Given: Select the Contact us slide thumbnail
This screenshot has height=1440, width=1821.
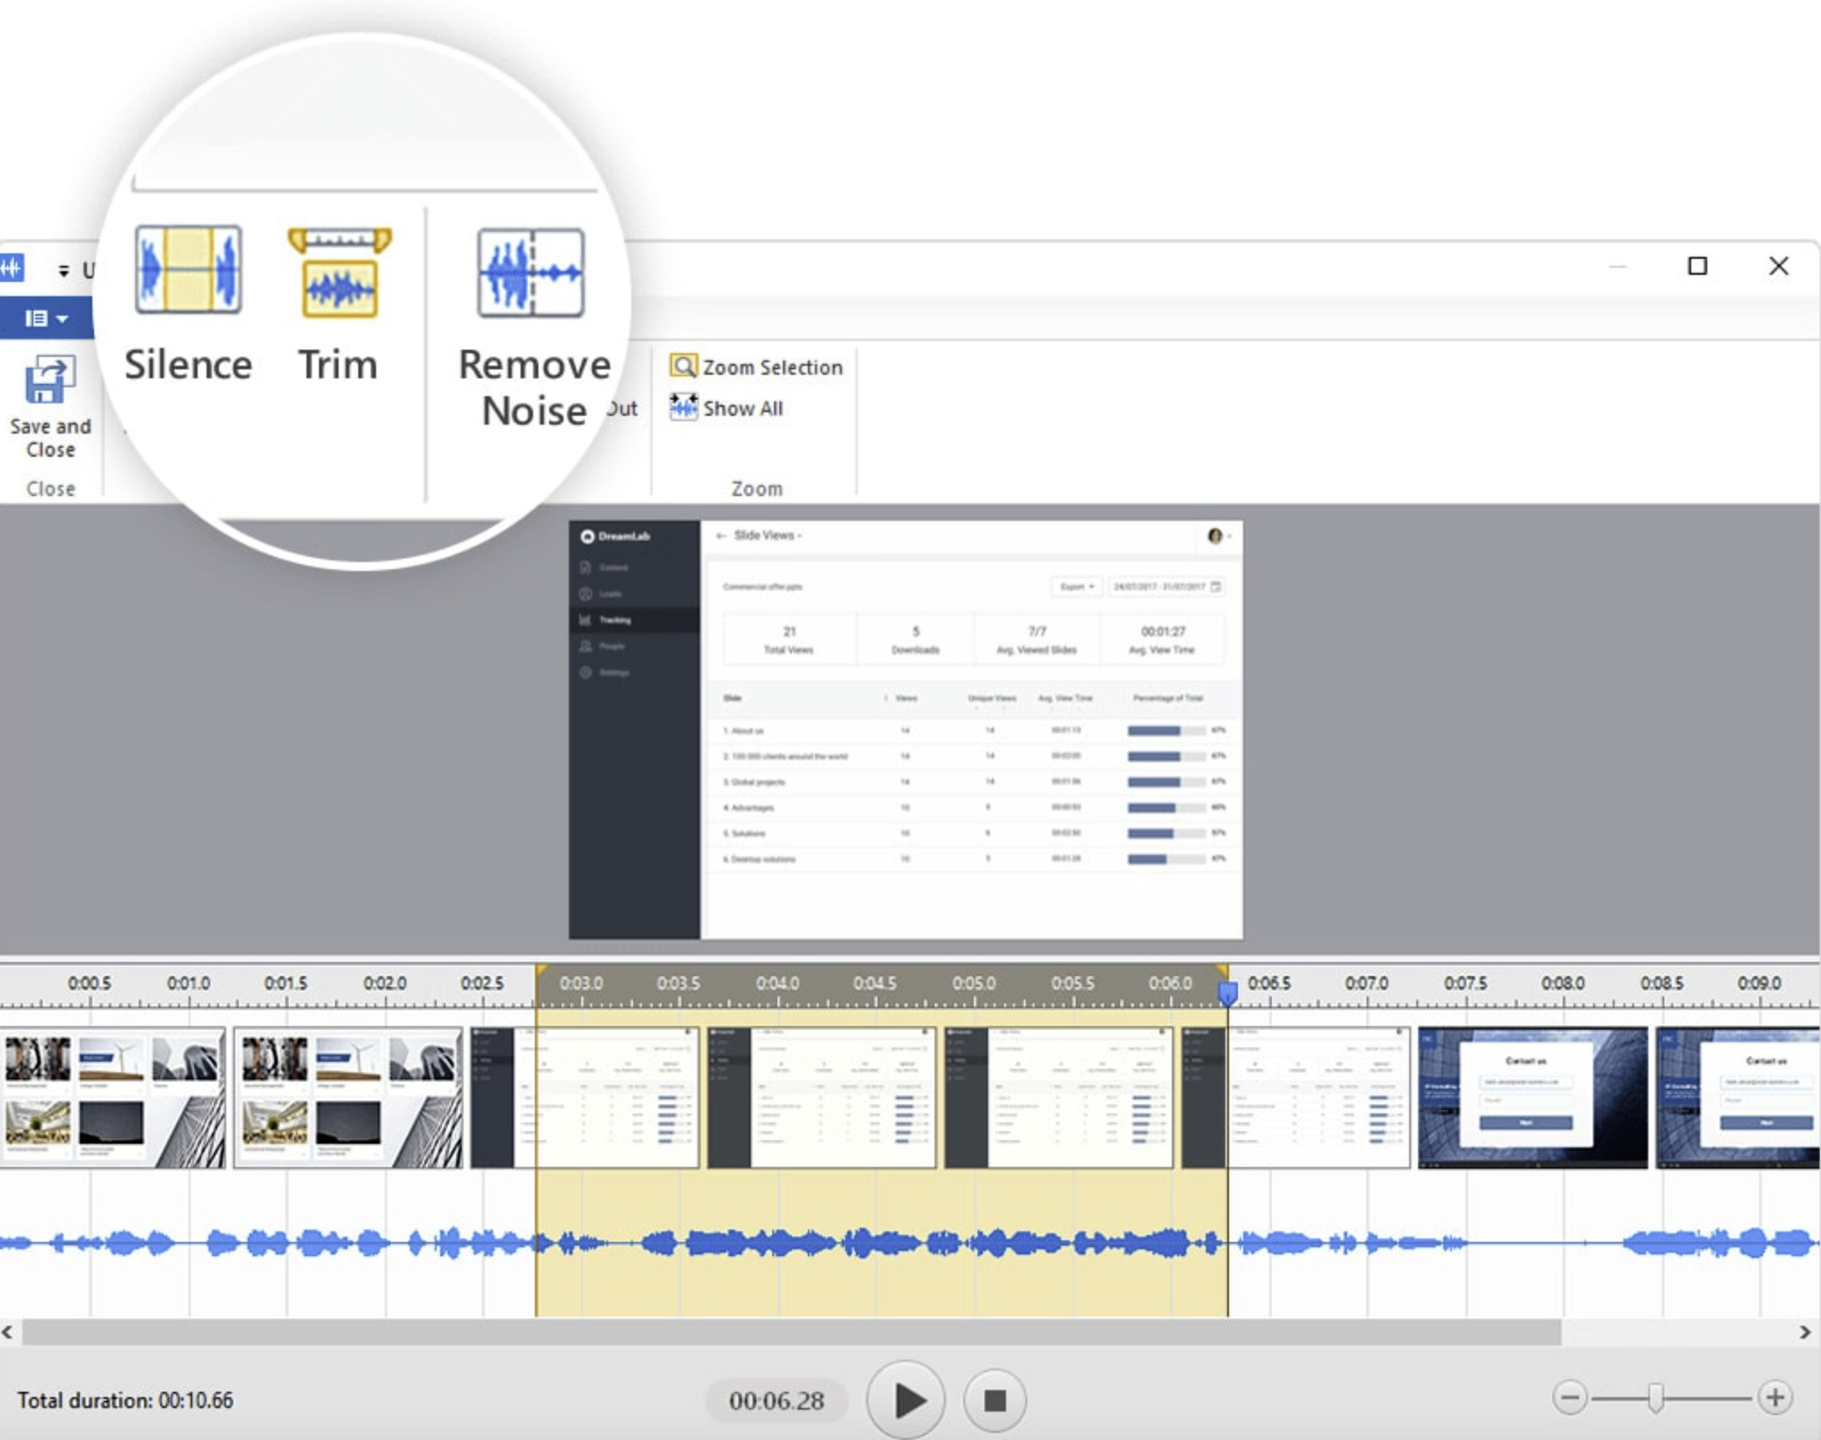Looking at the screenshot, I should pyautogui.click(x=1532, y=1098).
